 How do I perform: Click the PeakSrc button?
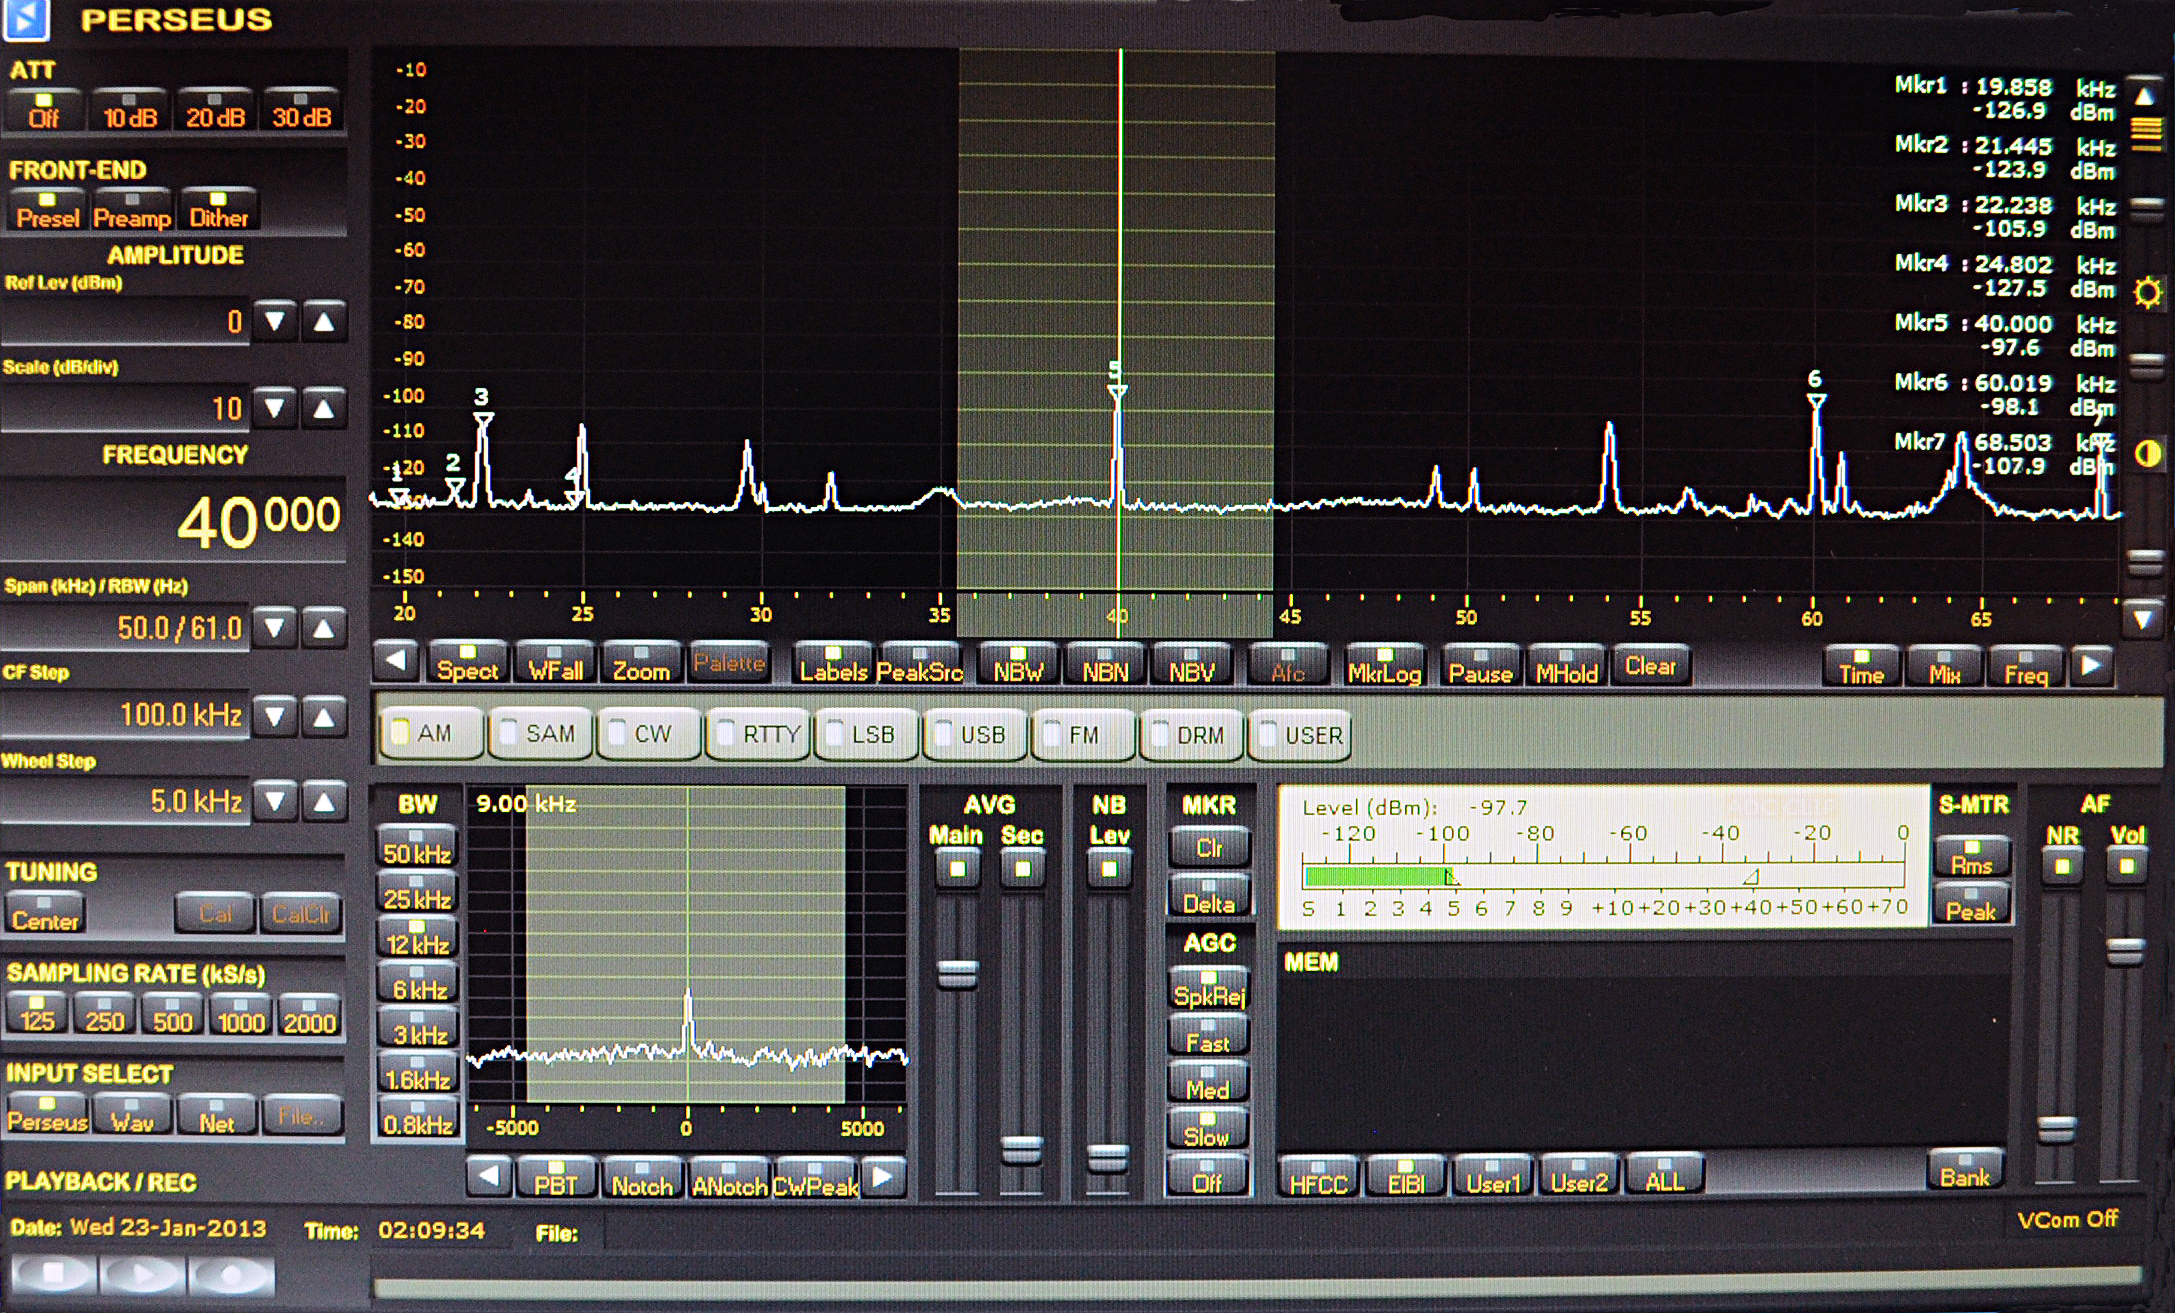pos(919,665)
